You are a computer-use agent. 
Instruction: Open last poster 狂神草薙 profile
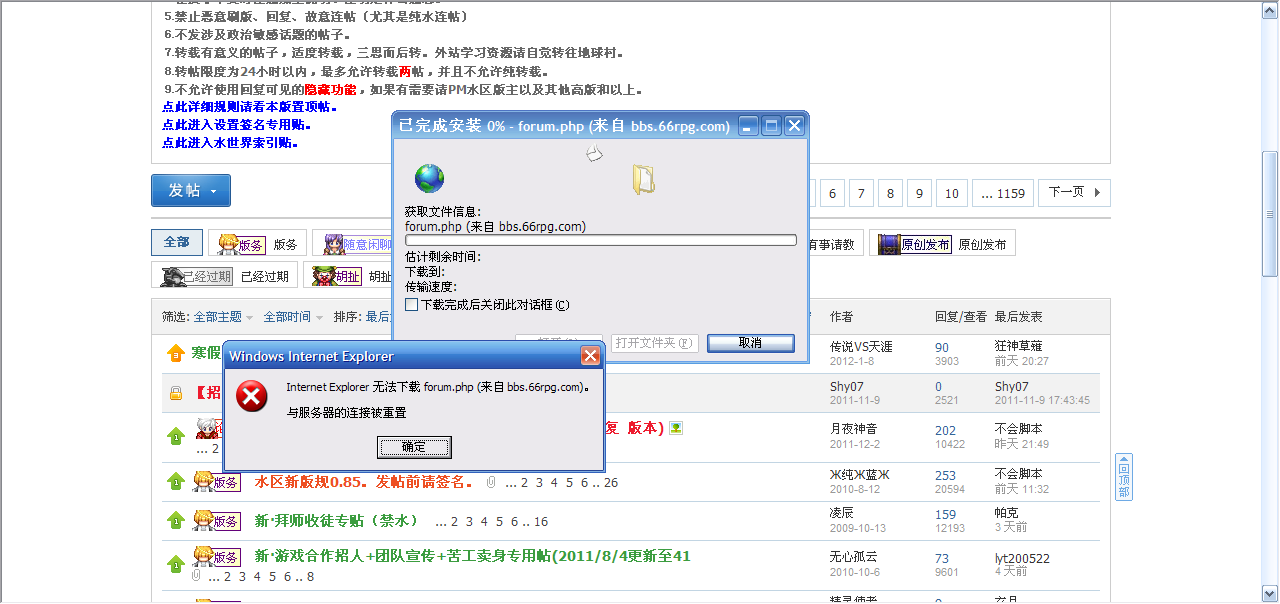pyautogui.click(x=1020, y=346)
